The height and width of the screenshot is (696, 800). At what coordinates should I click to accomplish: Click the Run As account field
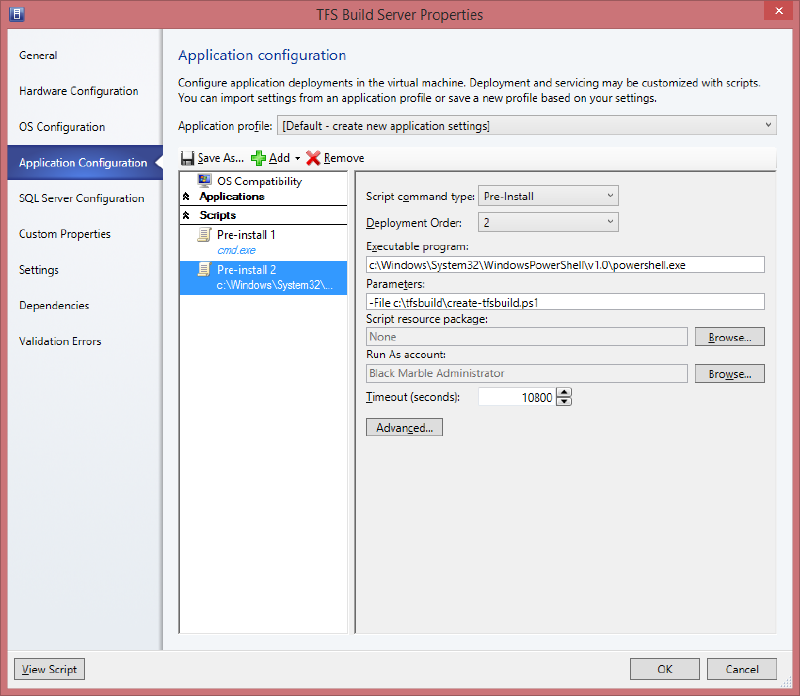[x=527, y=374]
